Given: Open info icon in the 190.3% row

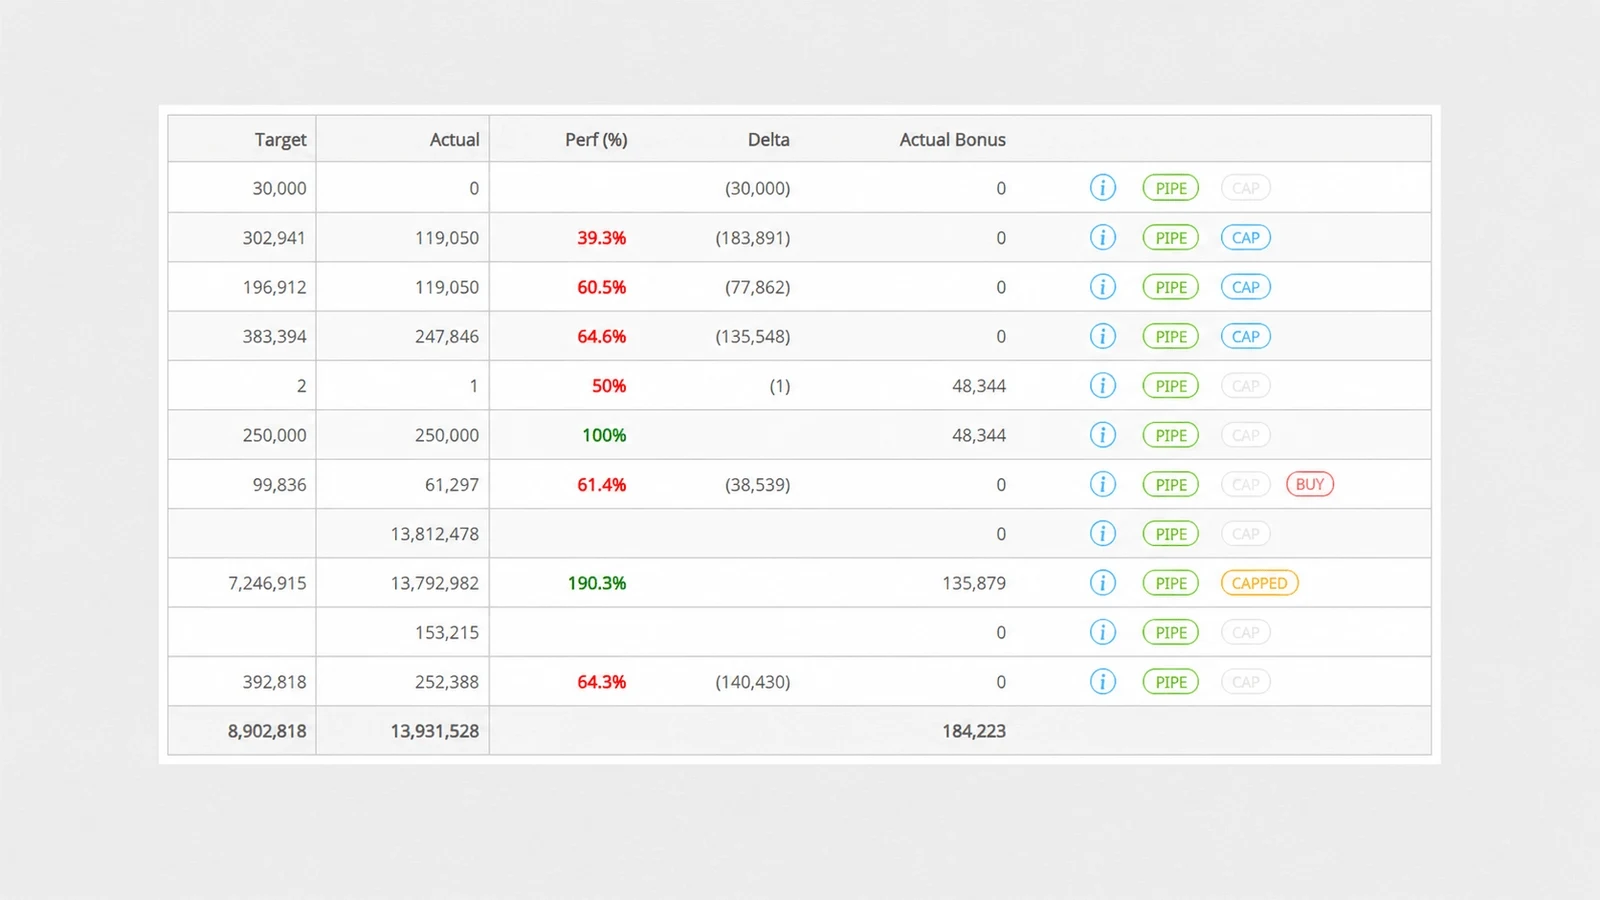Looking at the screenshot, I should (1102, 583).
